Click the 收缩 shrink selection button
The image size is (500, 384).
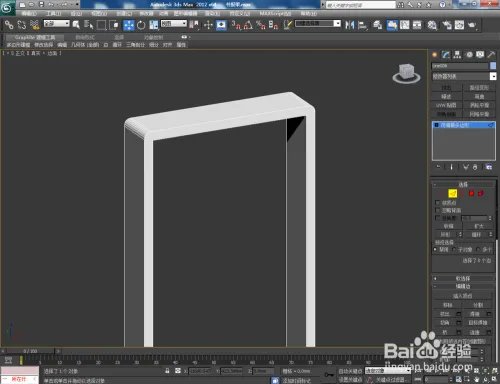coord(448,226)
